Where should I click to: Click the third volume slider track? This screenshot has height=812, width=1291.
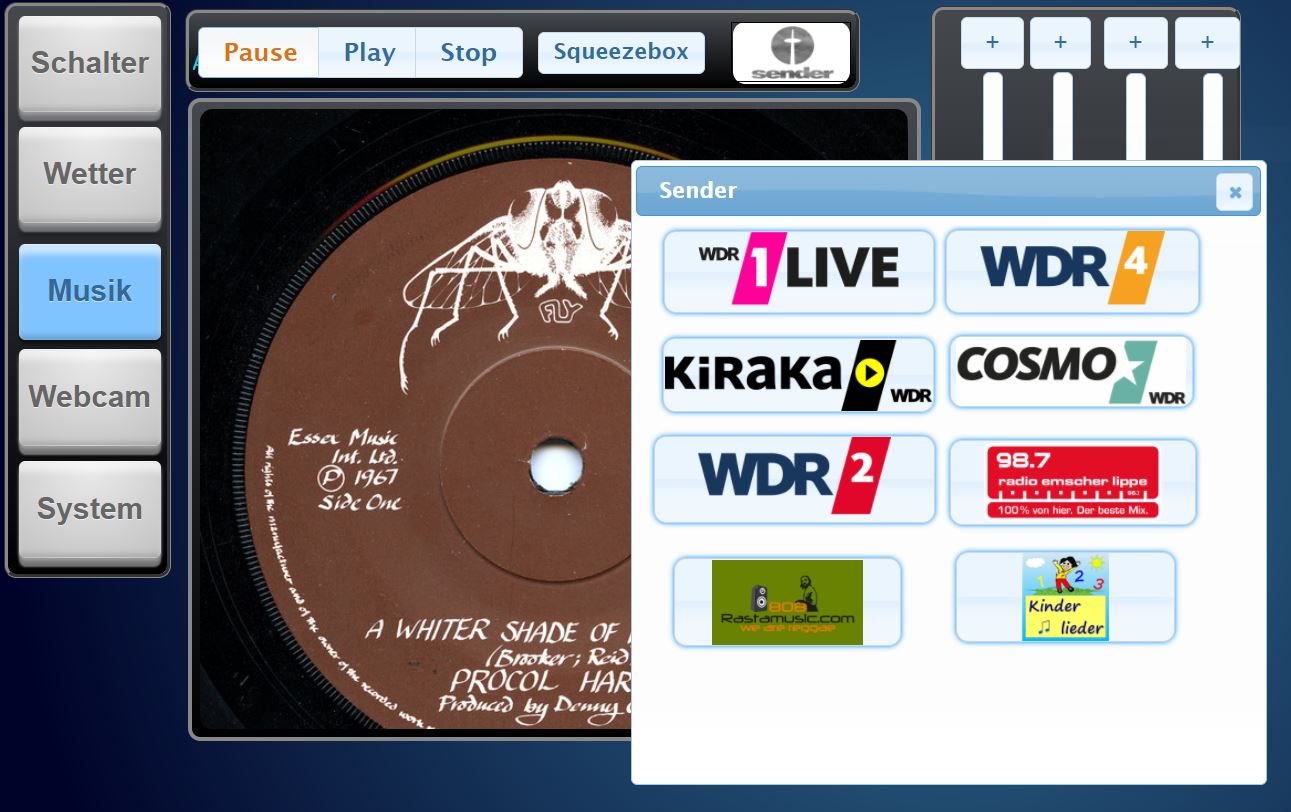click(1135, 117)
